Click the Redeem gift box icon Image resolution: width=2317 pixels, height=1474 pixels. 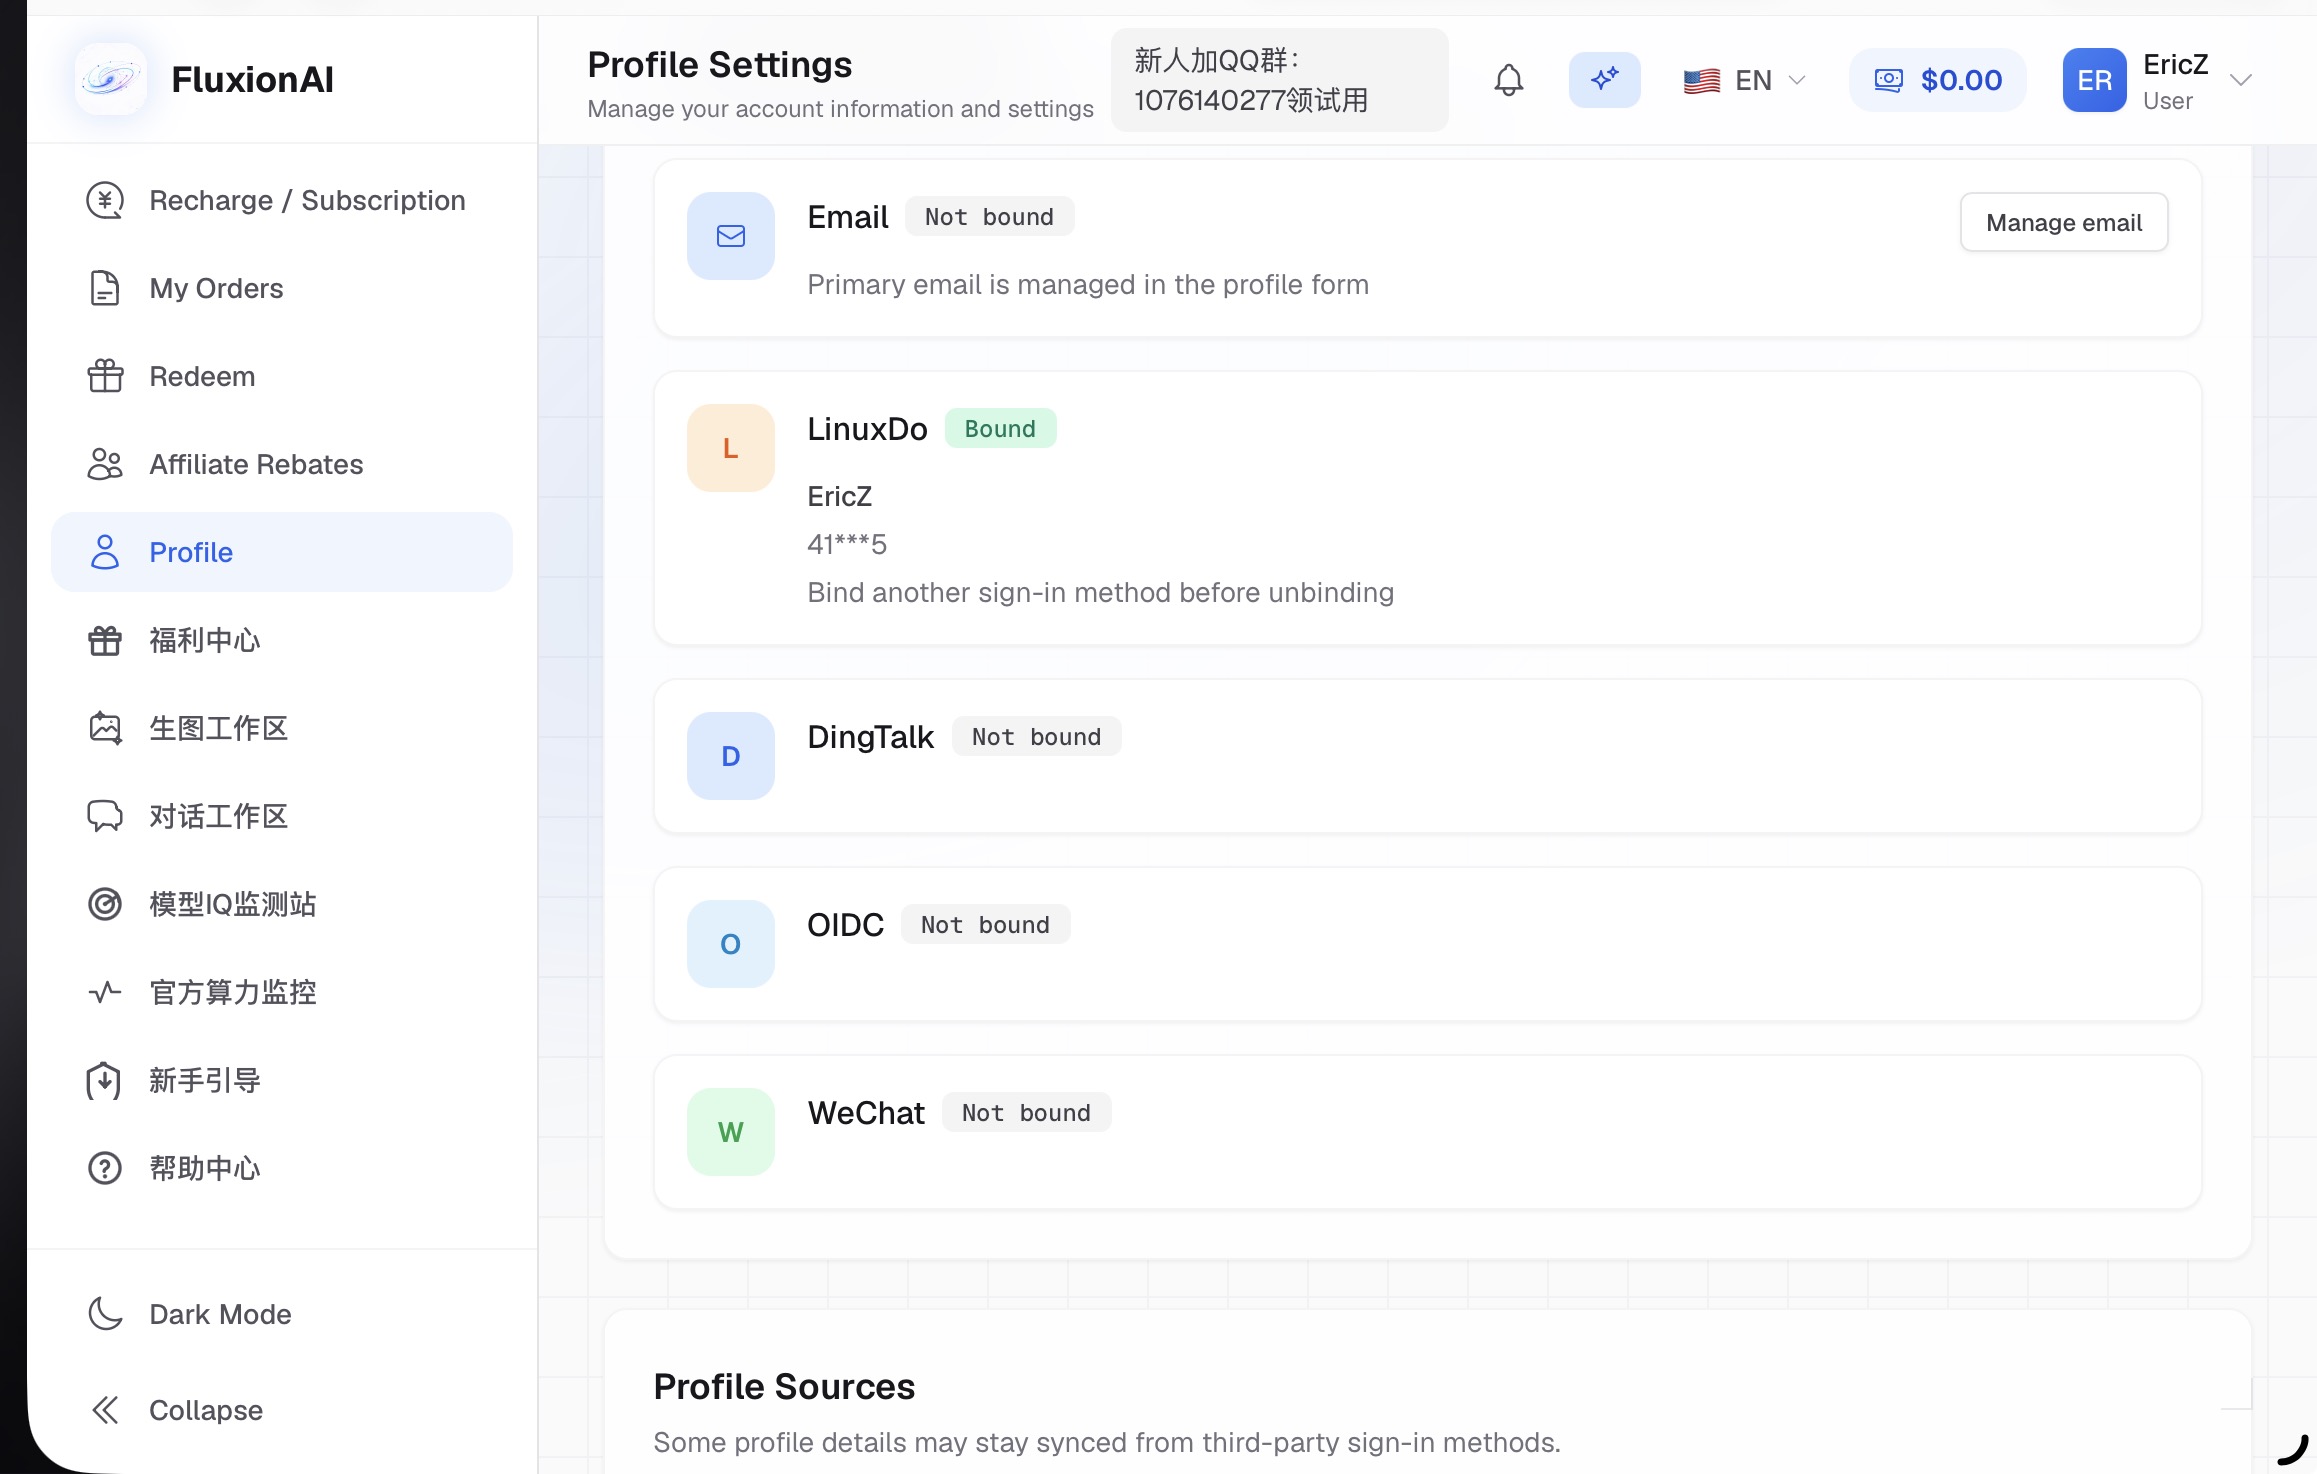(x=105, y=376)
